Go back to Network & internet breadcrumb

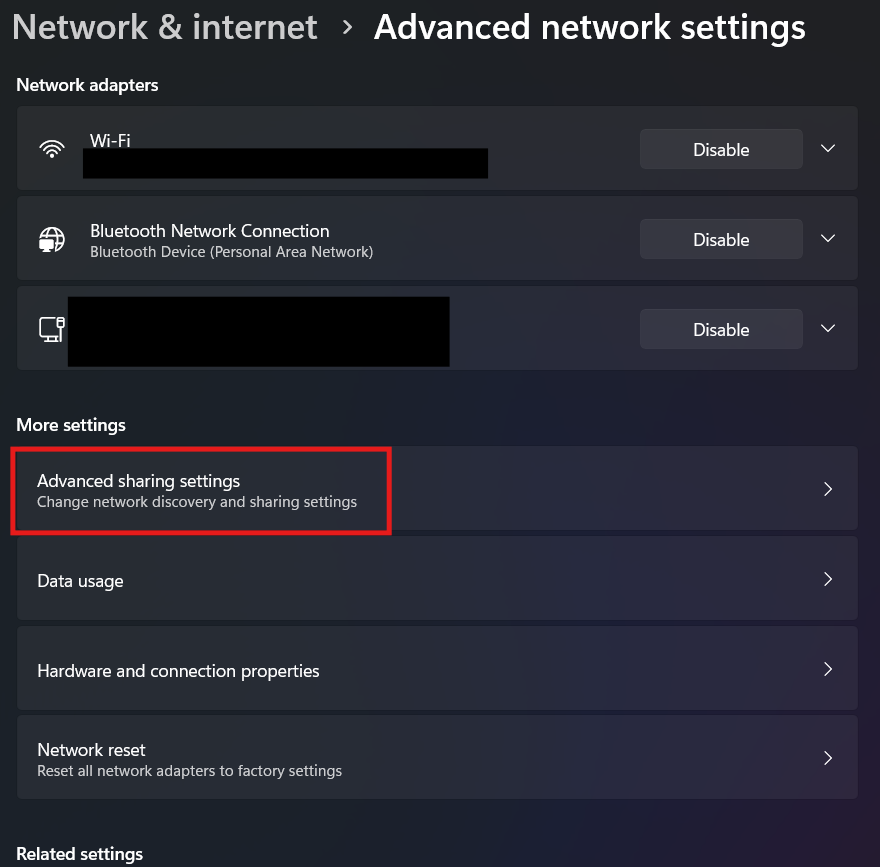click(x=165, y=27)
